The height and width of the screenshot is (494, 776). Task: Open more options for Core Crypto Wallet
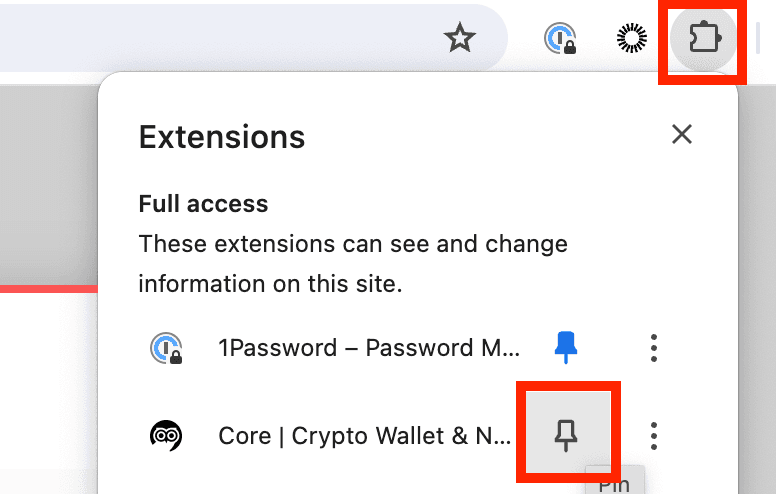(x=653, y=435)
